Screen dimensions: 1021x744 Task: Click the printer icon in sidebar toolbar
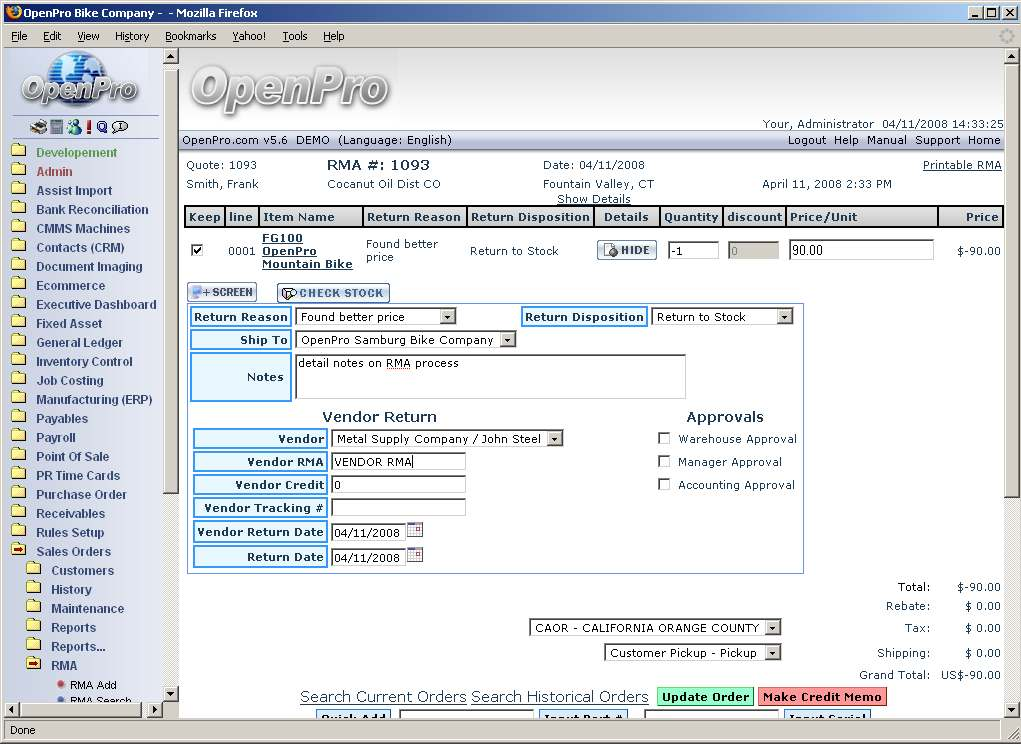click(38, 127)
